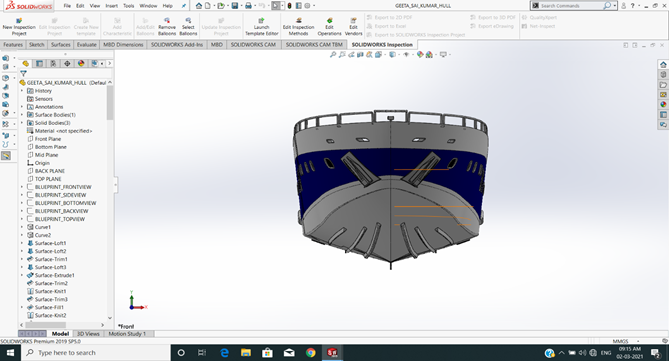The height and width of the screenshot is (361, 669).
Task: Open the Search Commands dropdown arrow
Action: (x=615, y=6)
